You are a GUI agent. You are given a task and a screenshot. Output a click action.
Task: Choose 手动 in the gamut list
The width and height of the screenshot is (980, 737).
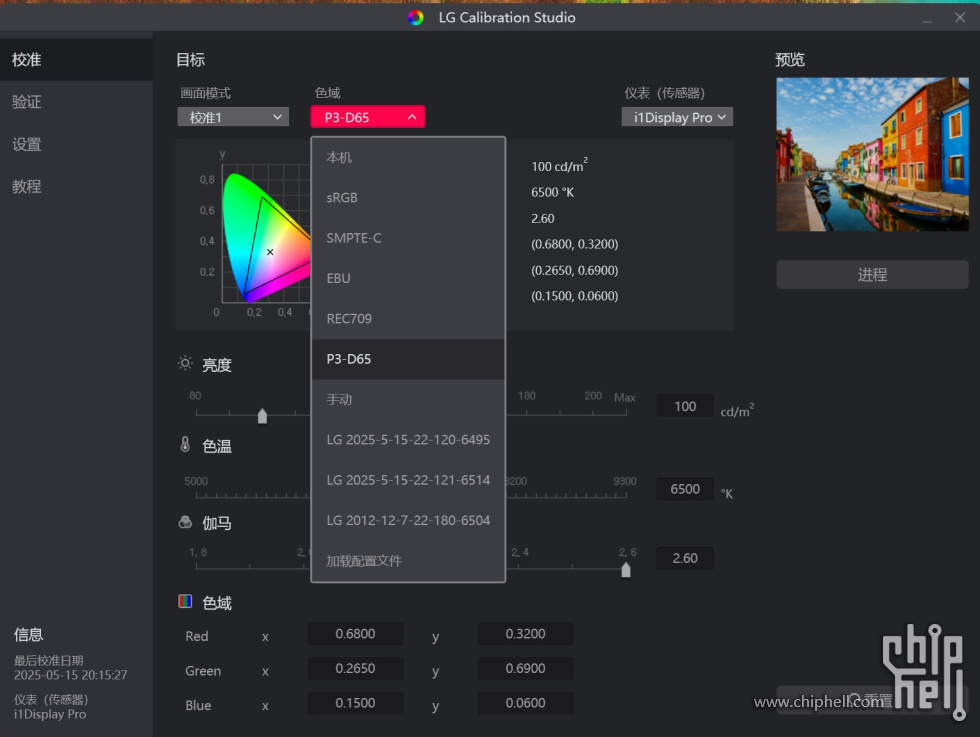pyautogui.click(x=408, y=399)
